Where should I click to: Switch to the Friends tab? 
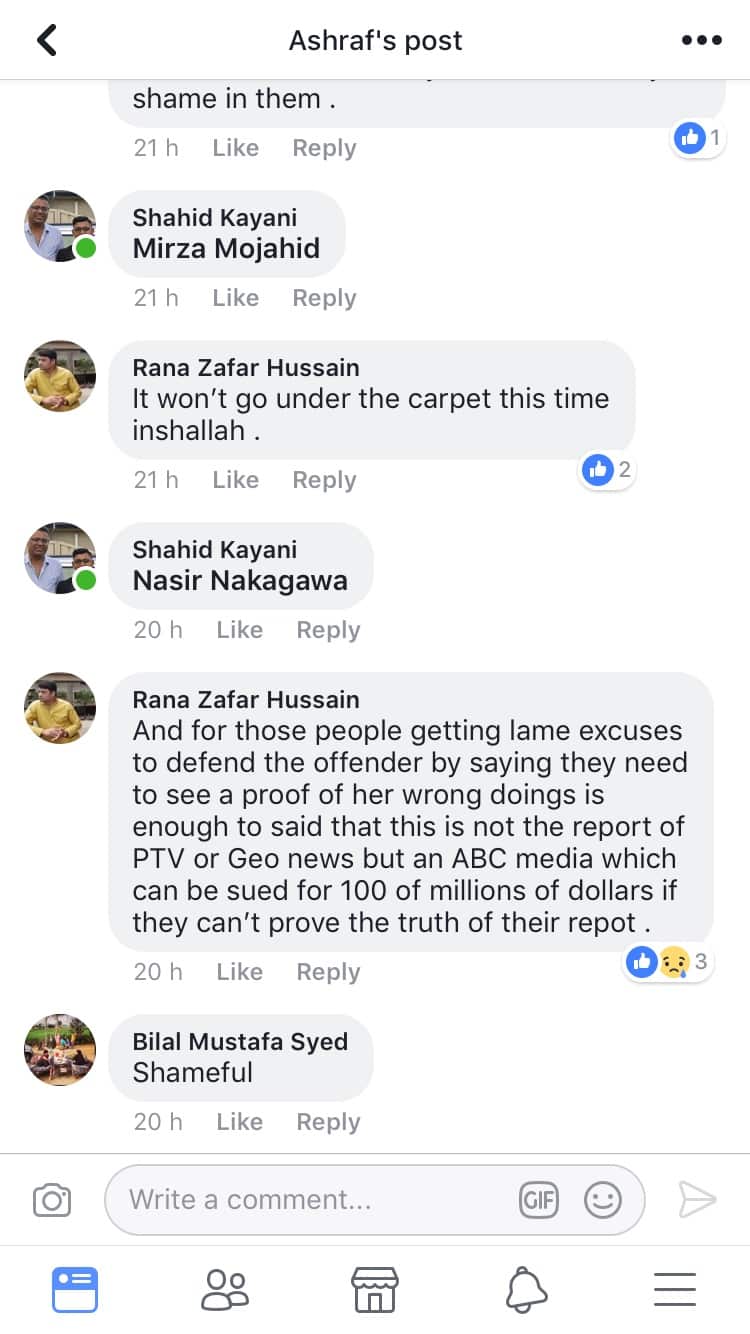tap(224, 1289)
